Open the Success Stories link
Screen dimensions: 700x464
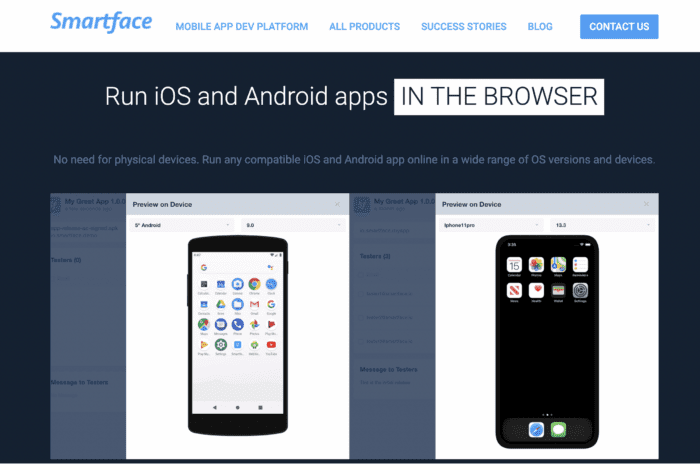(464, 27)
